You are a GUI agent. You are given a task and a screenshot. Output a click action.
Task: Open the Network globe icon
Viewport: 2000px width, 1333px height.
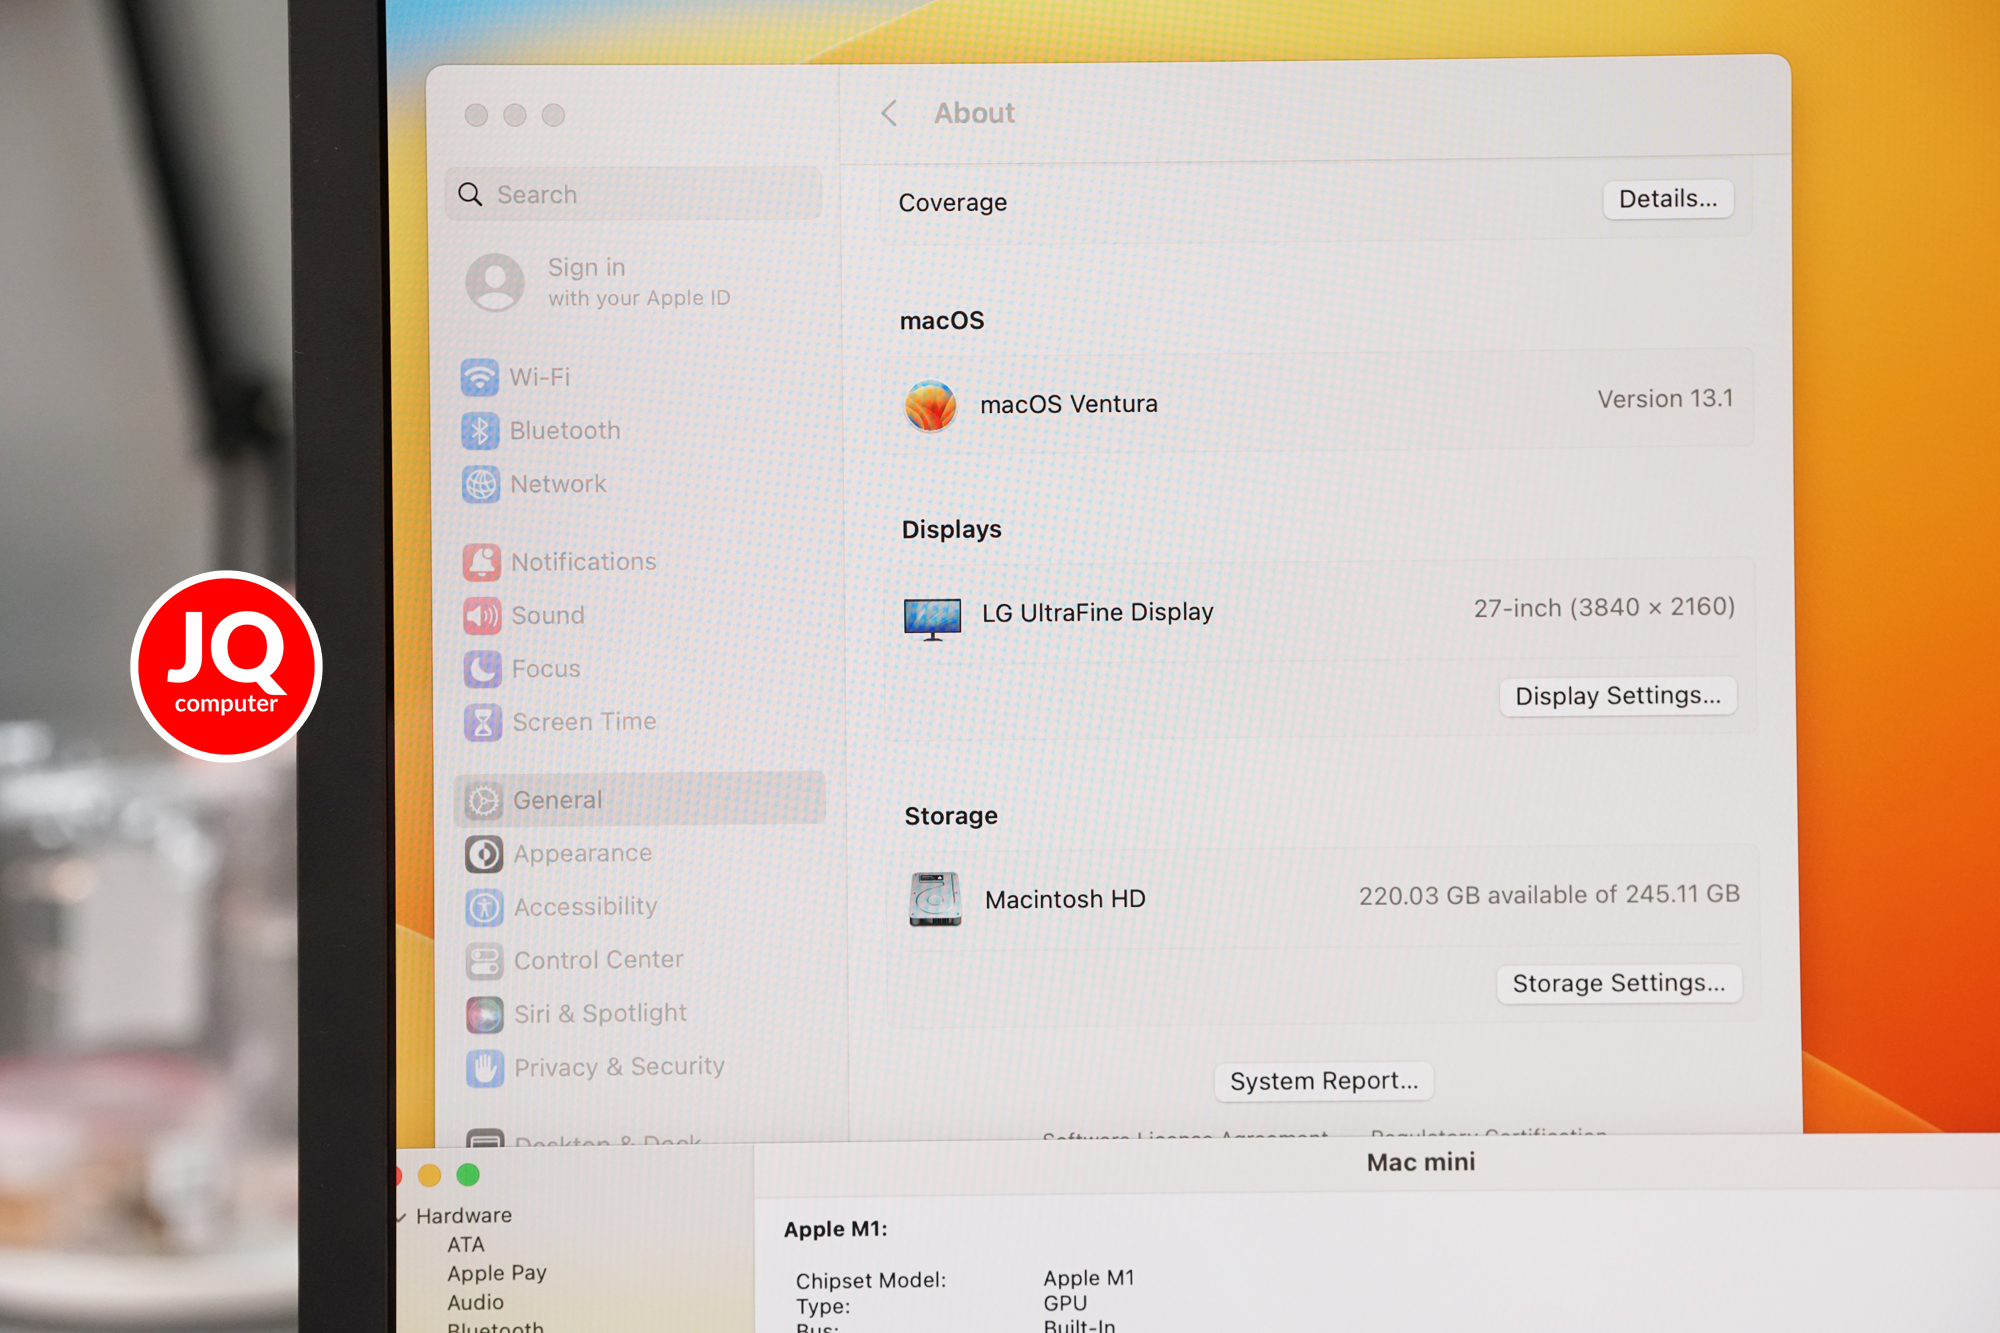pyautogui.click(x=481, y=484)
